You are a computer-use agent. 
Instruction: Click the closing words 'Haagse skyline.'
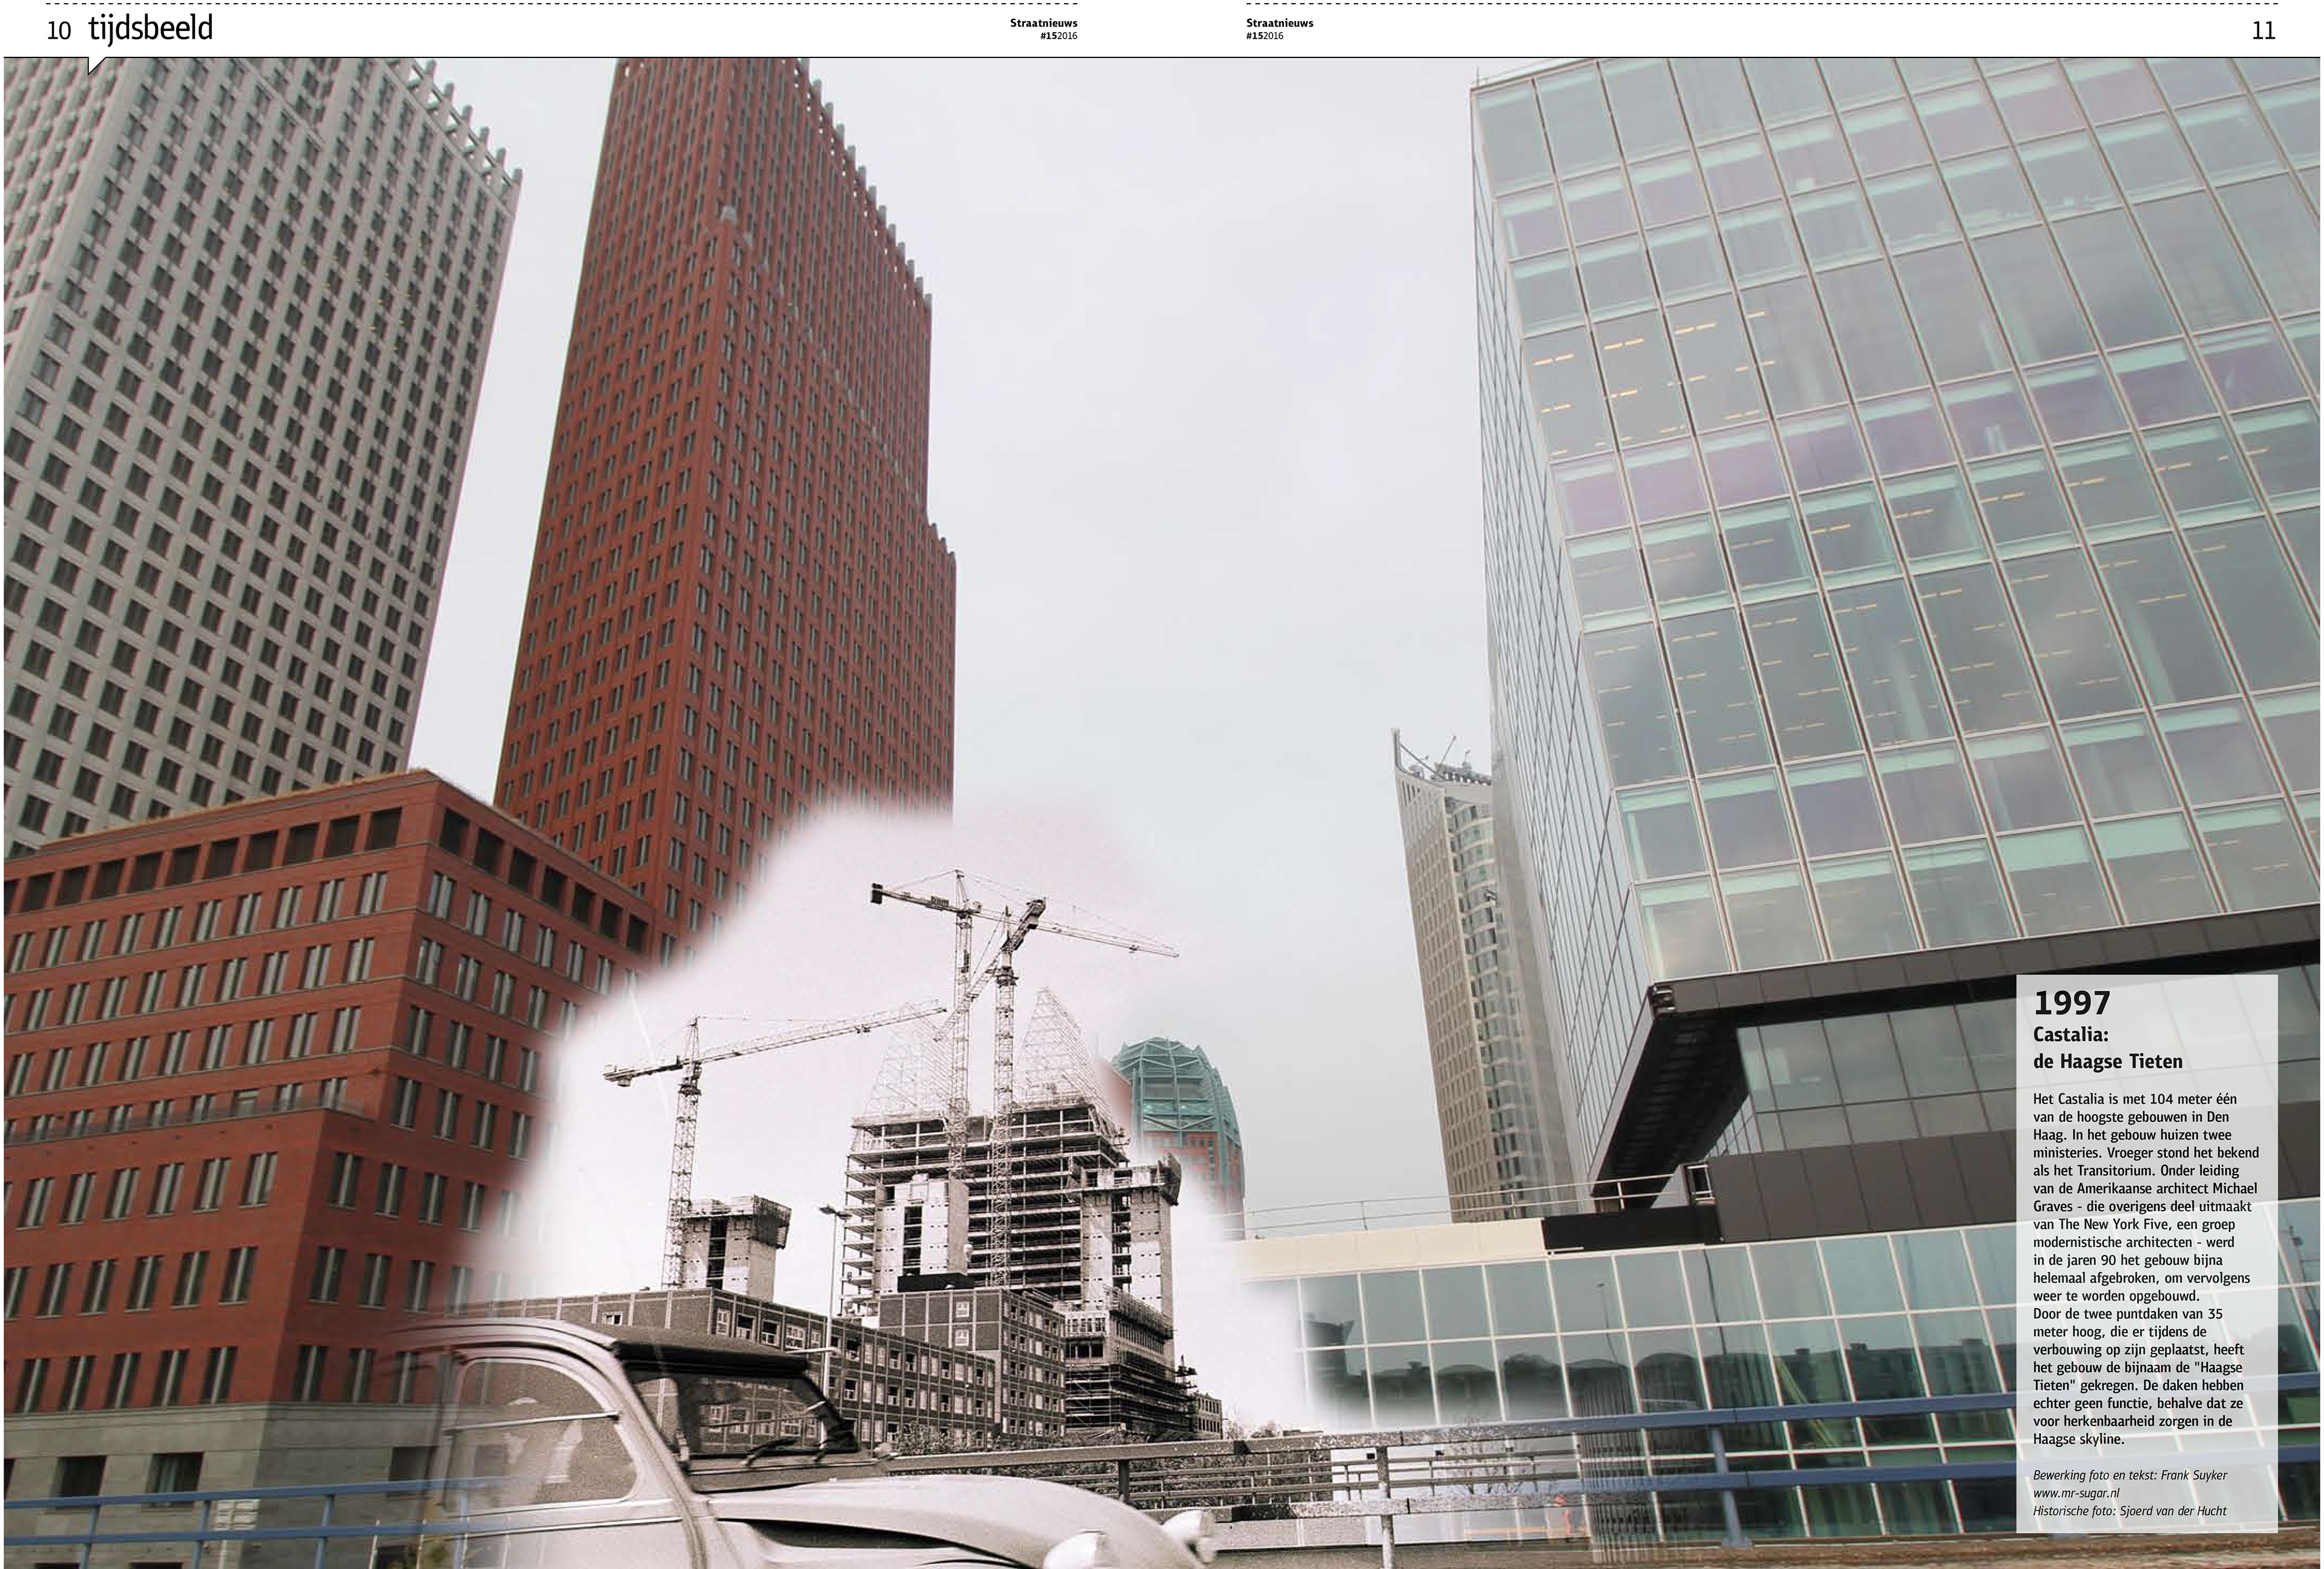tap(2078, 1439)
